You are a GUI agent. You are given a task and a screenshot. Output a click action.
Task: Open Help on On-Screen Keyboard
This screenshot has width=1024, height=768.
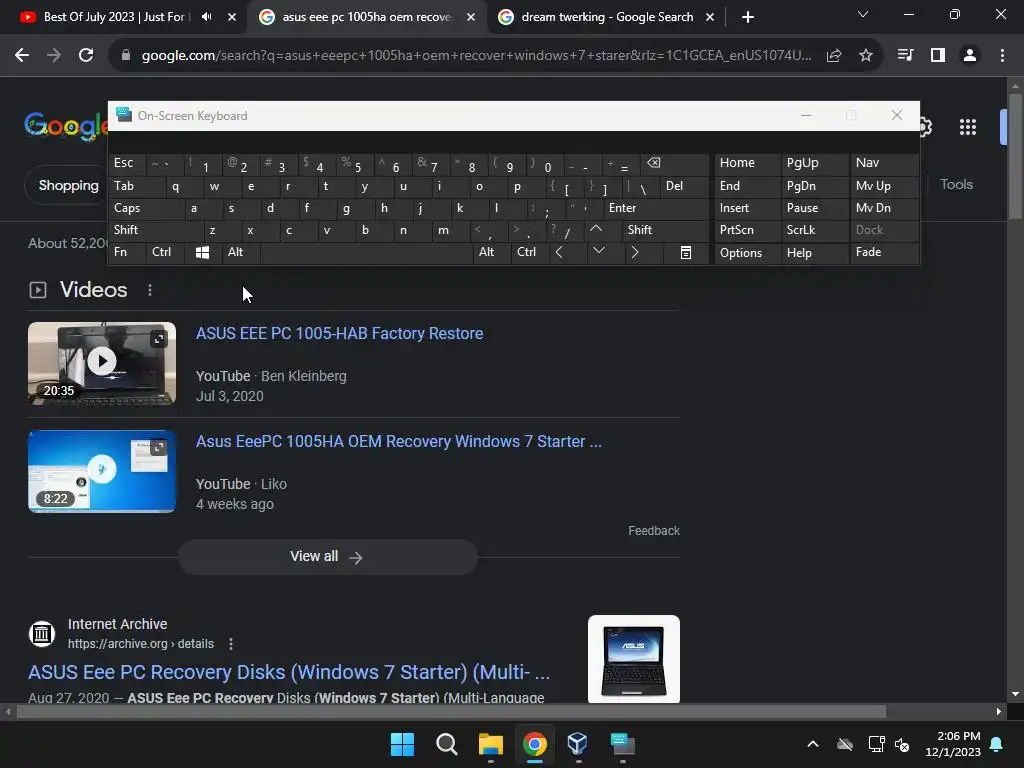click(814, 253)
